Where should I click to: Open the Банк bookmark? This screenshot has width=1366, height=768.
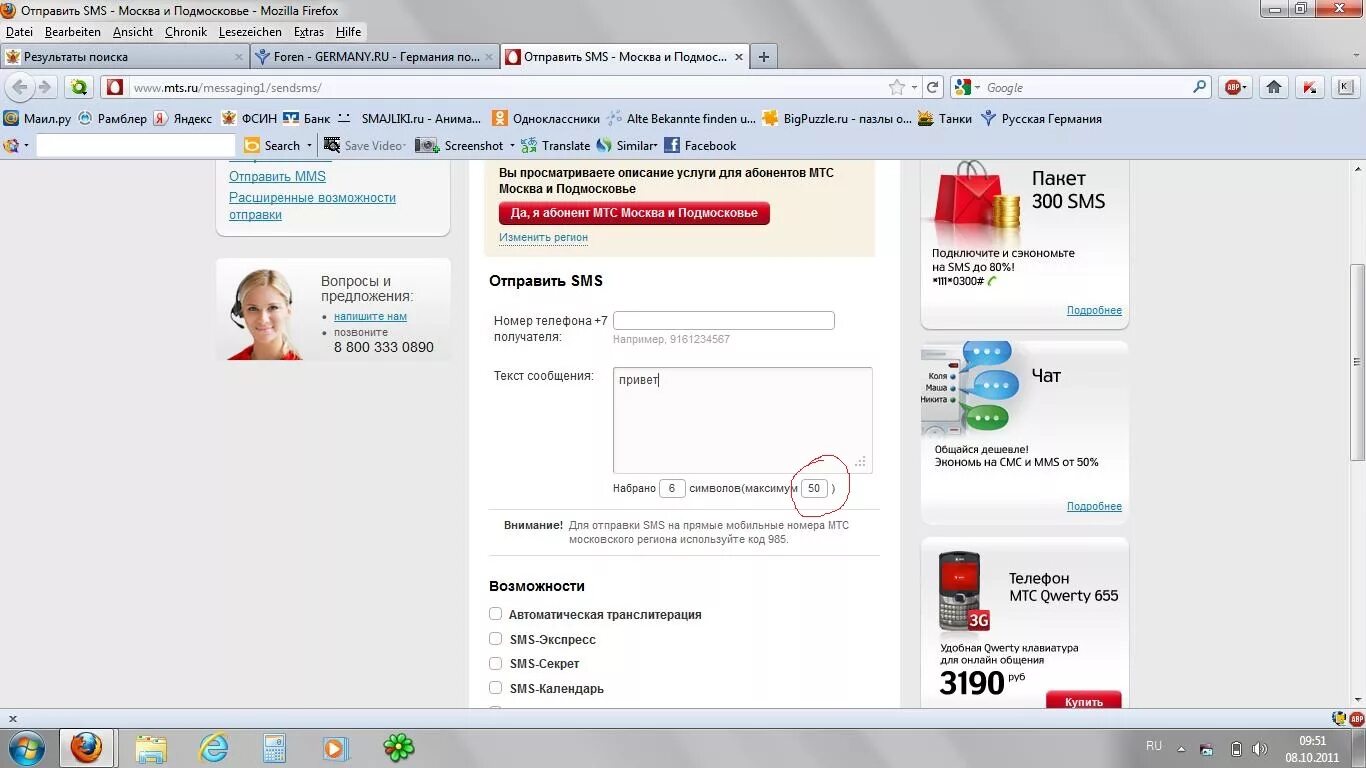307,118
